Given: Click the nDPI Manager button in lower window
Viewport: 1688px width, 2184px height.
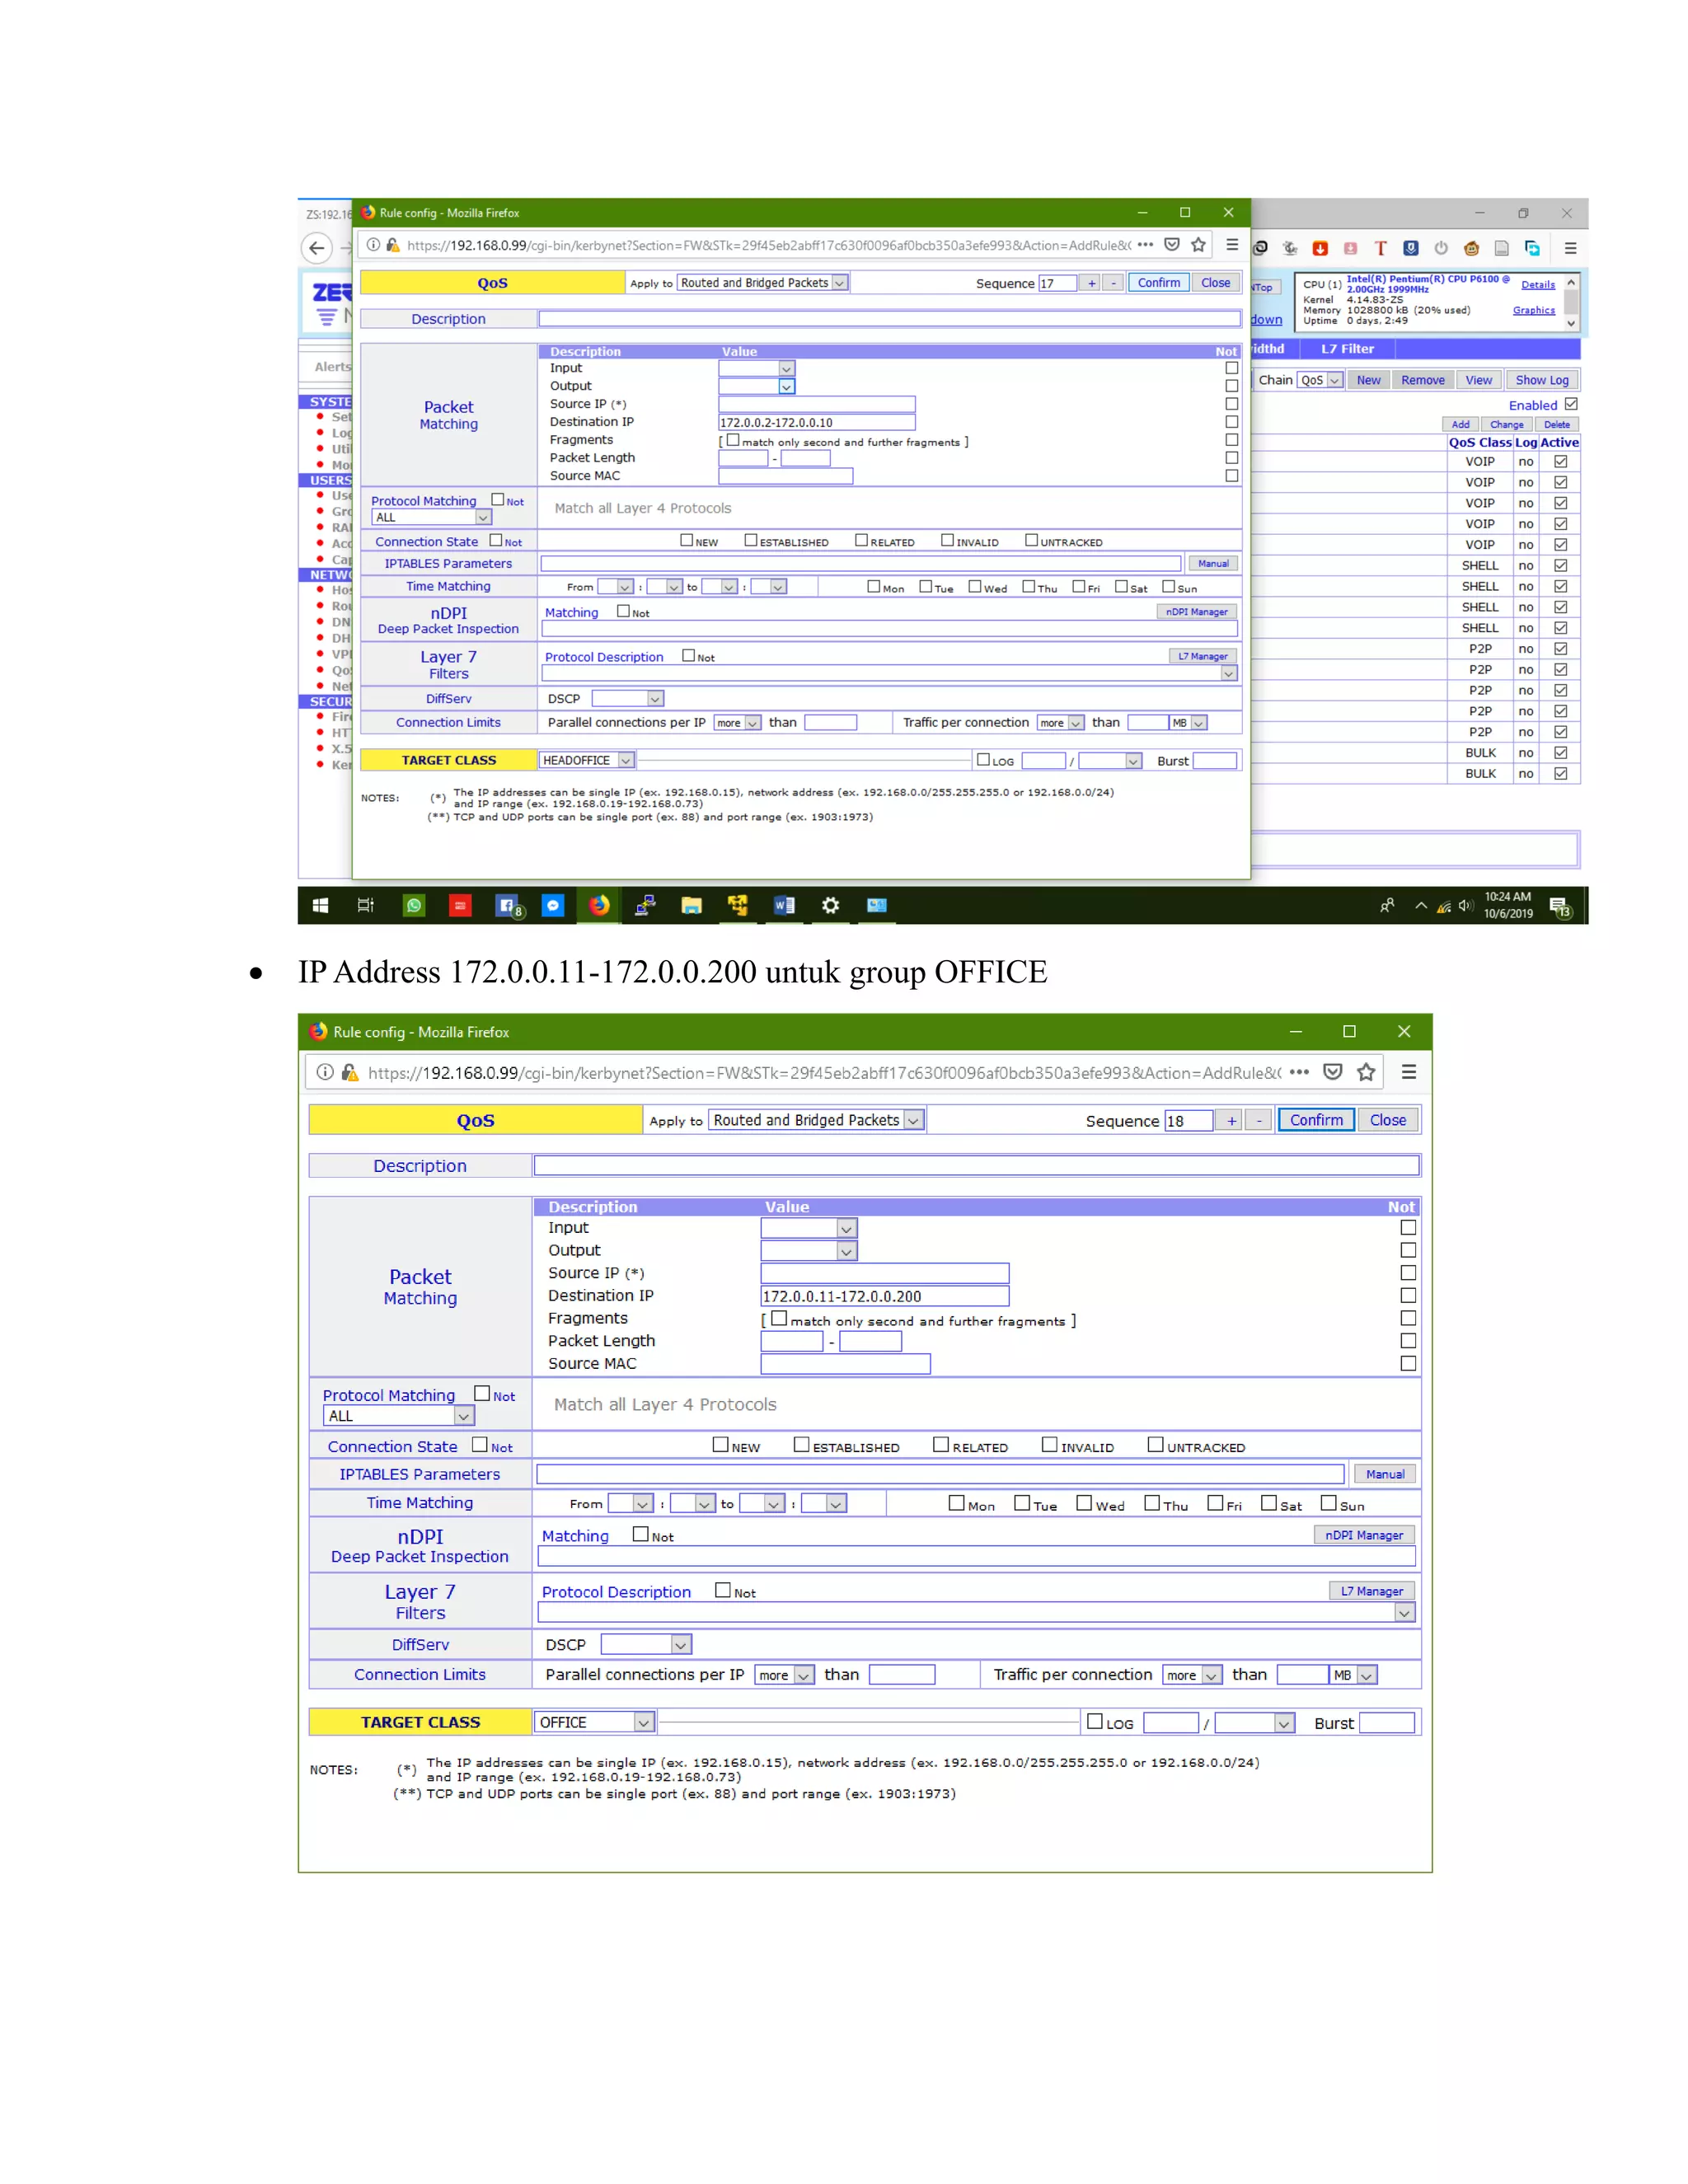Looking at the screenshot, I should click(1364, 1535).
